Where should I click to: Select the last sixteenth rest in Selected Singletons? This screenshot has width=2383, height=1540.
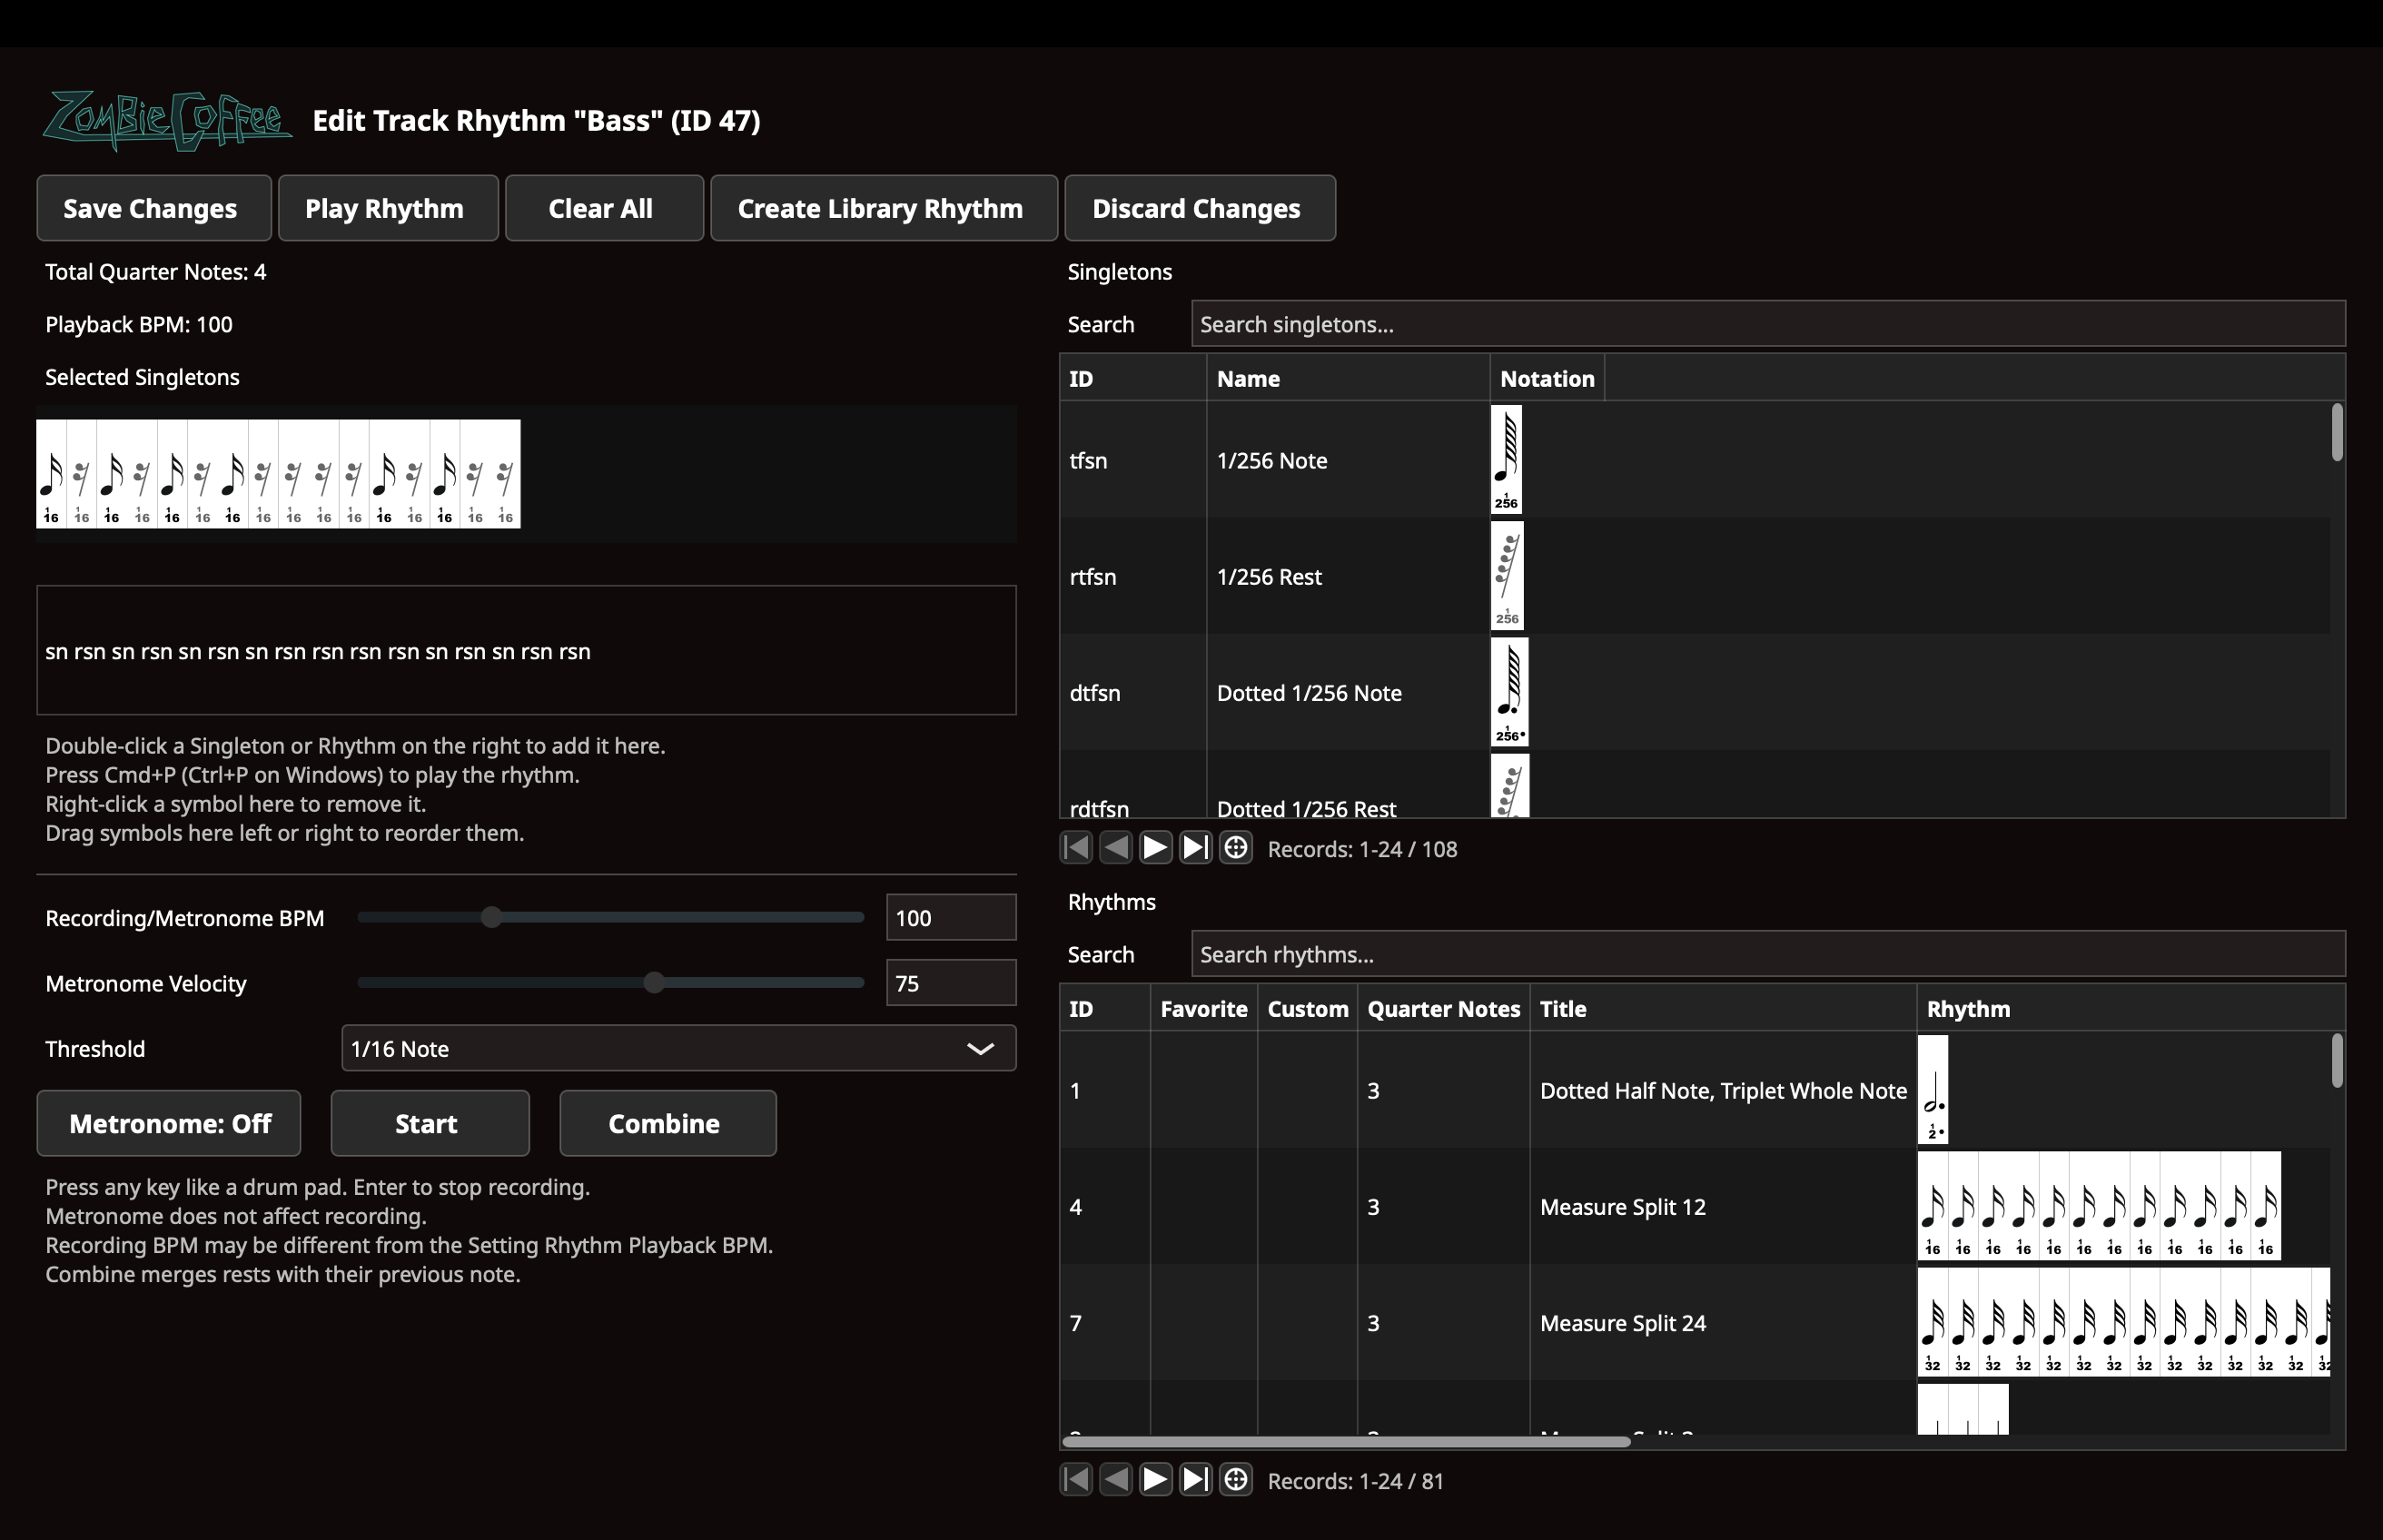505,474
